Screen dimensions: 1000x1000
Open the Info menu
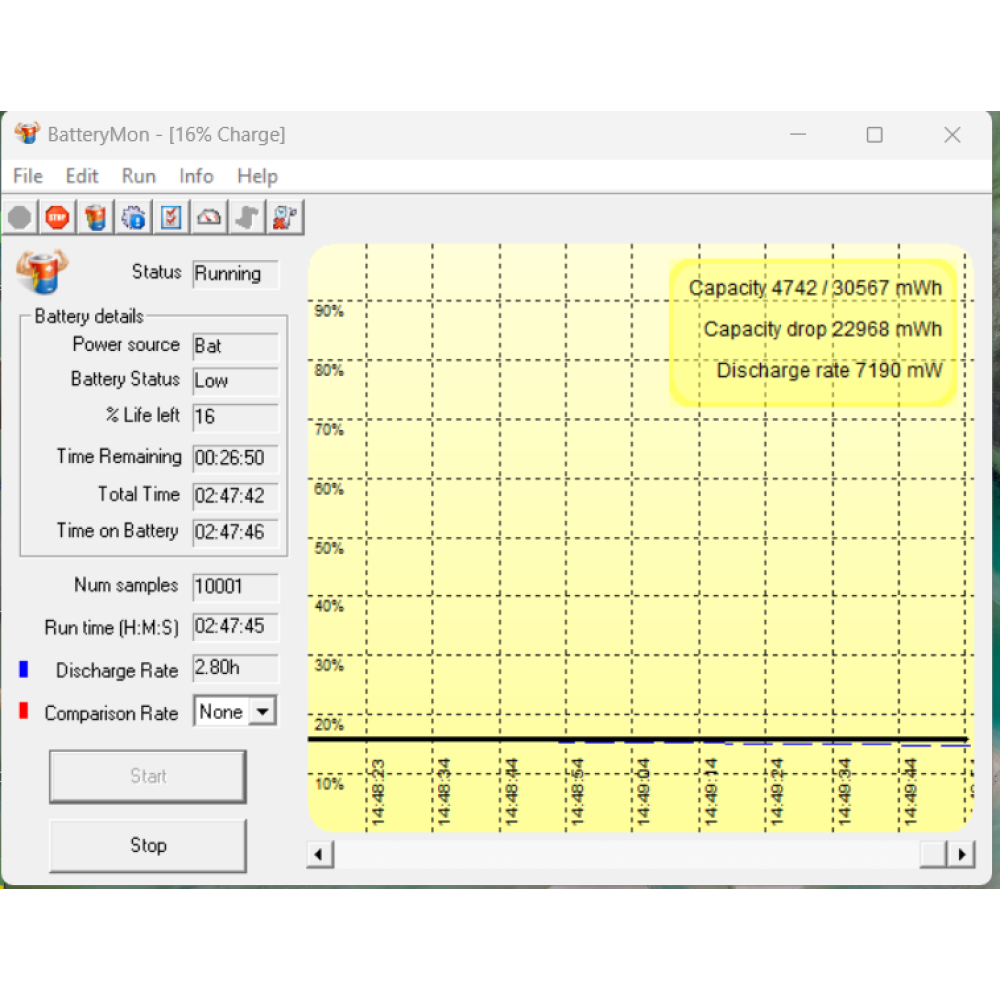tap(196, 176)
